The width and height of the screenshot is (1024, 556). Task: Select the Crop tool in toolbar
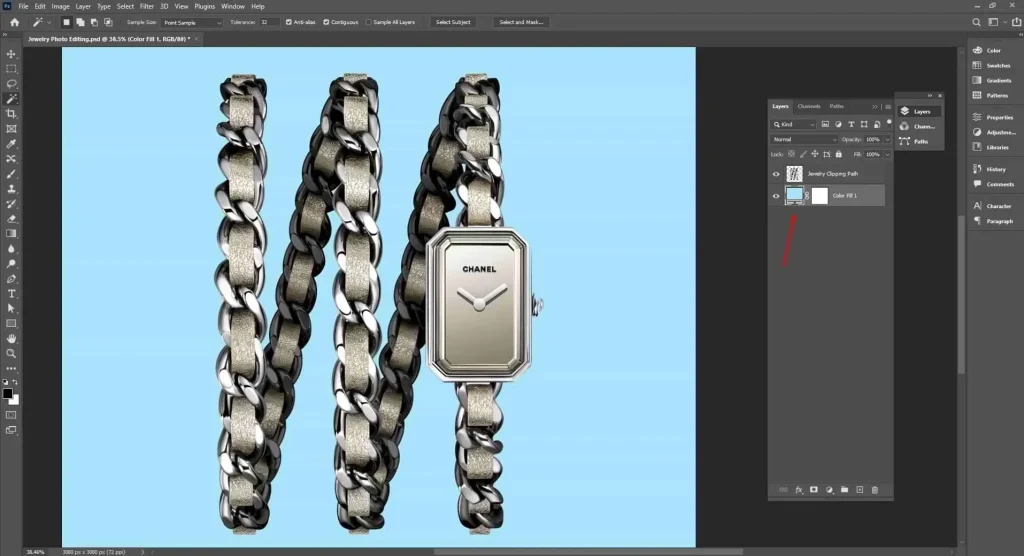click(11, 114)
